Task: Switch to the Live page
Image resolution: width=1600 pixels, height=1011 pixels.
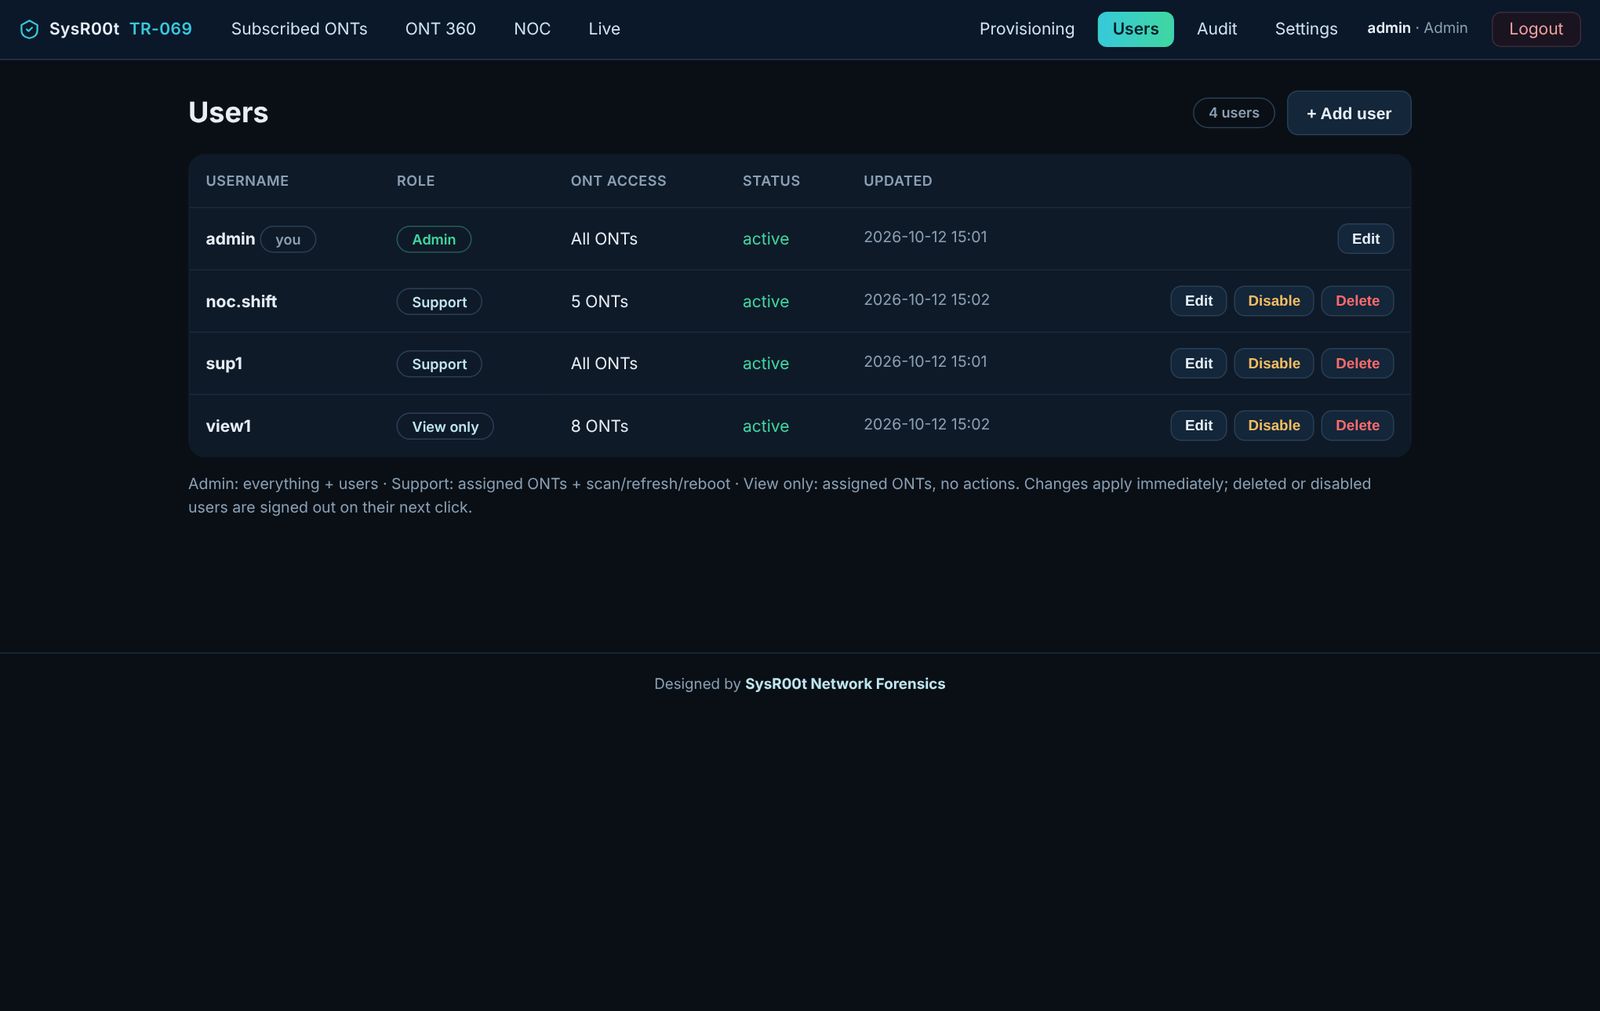Action: coord(604,29)
